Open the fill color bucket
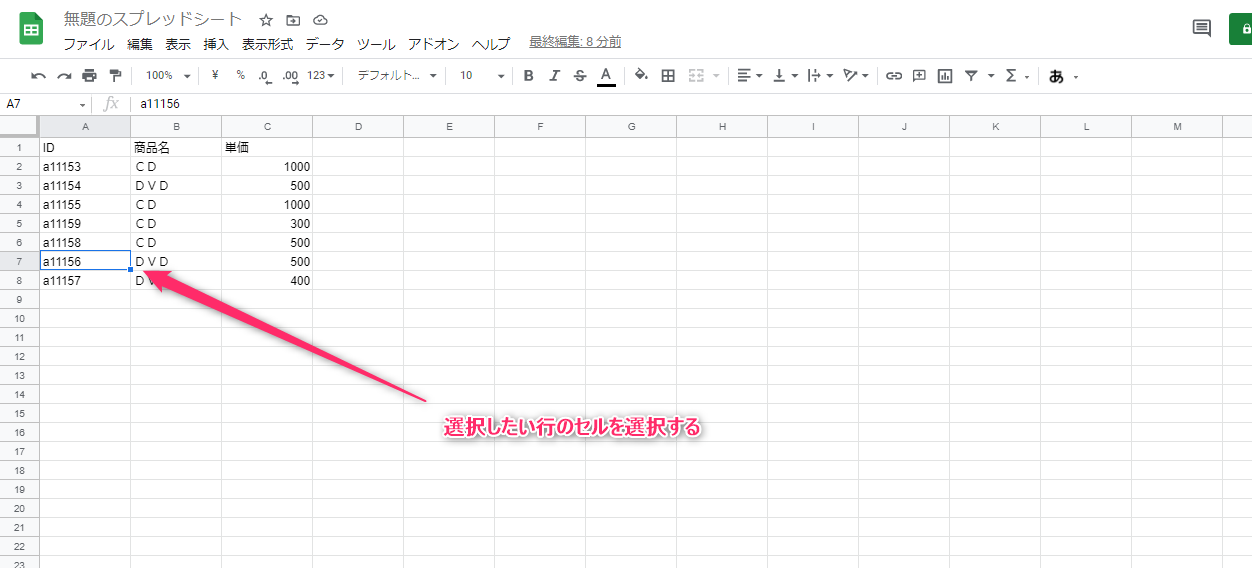 point(642,75)
